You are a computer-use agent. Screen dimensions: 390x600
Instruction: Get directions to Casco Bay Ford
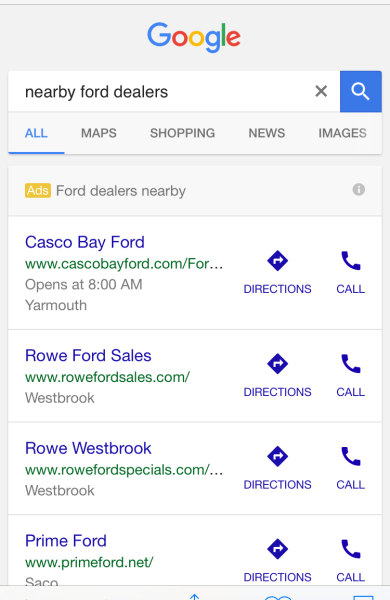point(277,272)
